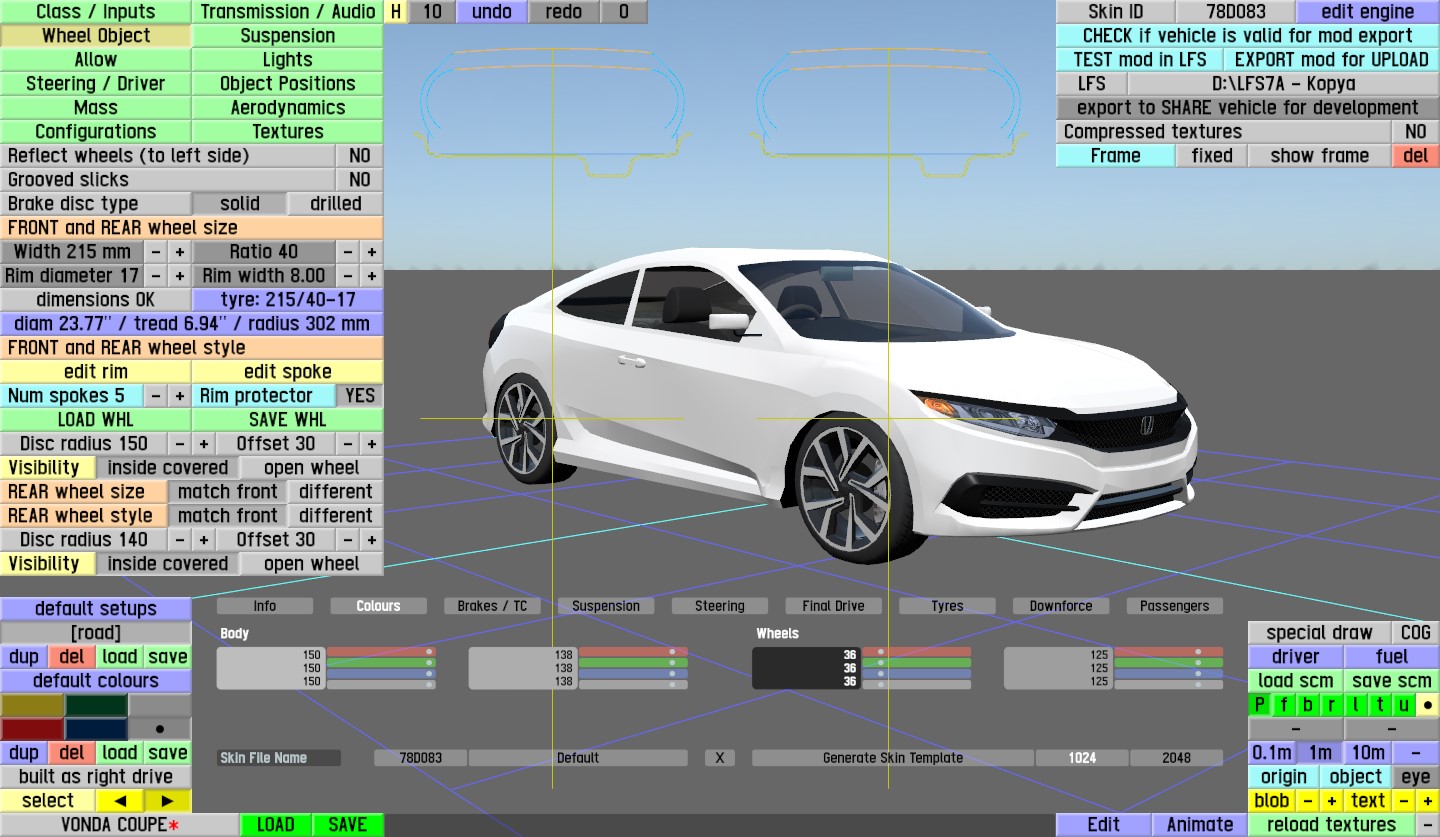Screen dimensions: 1440x837
Task: Increase Disc radius 140 with plus
Action: tap(204, 540)
